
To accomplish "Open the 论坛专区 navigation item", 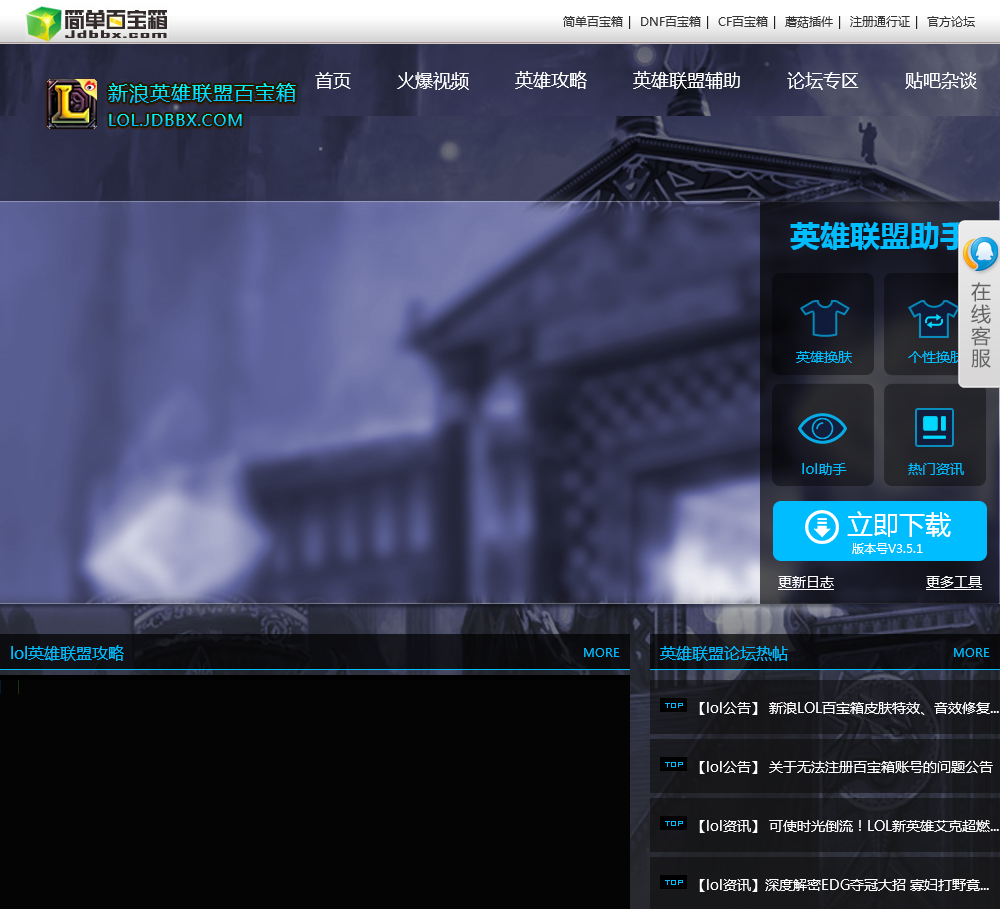I will tap(823, 80).
